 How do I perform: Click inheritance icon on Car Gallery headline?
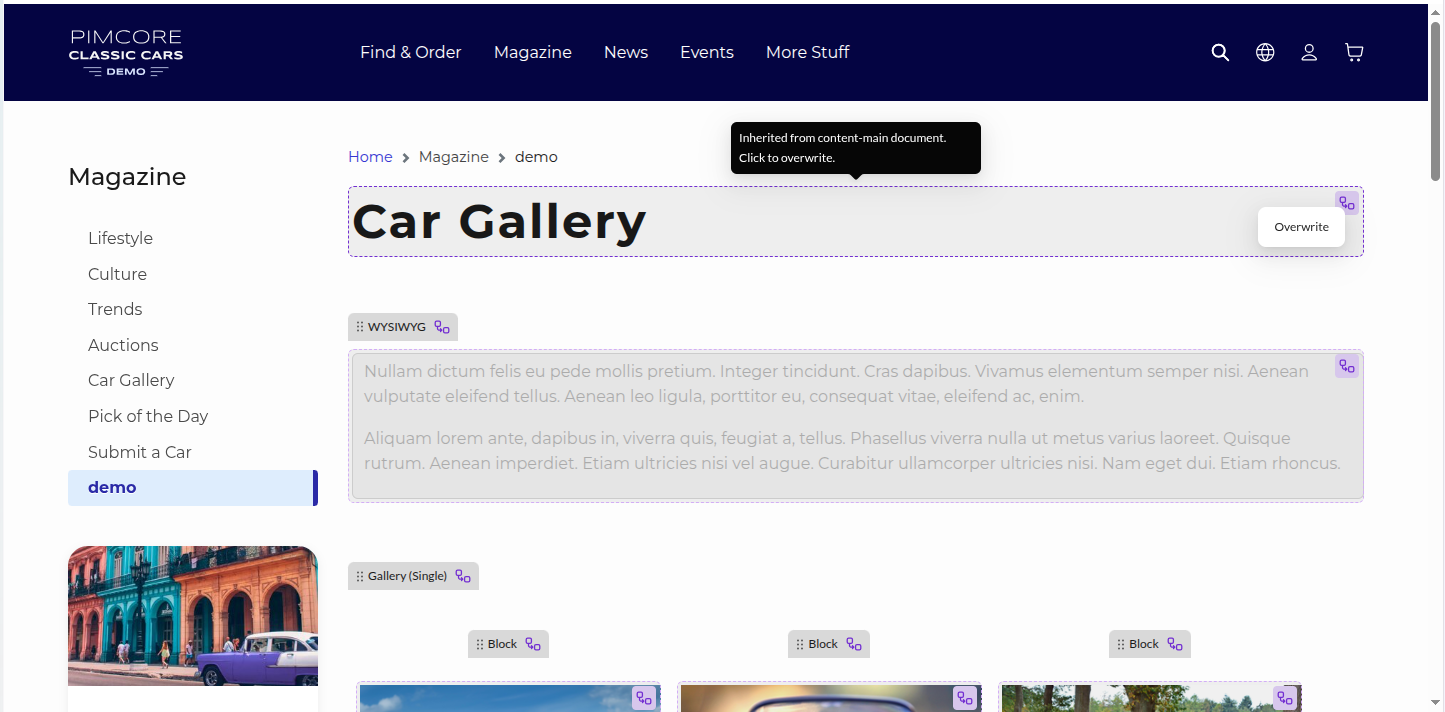click(x=1347, y=203)
